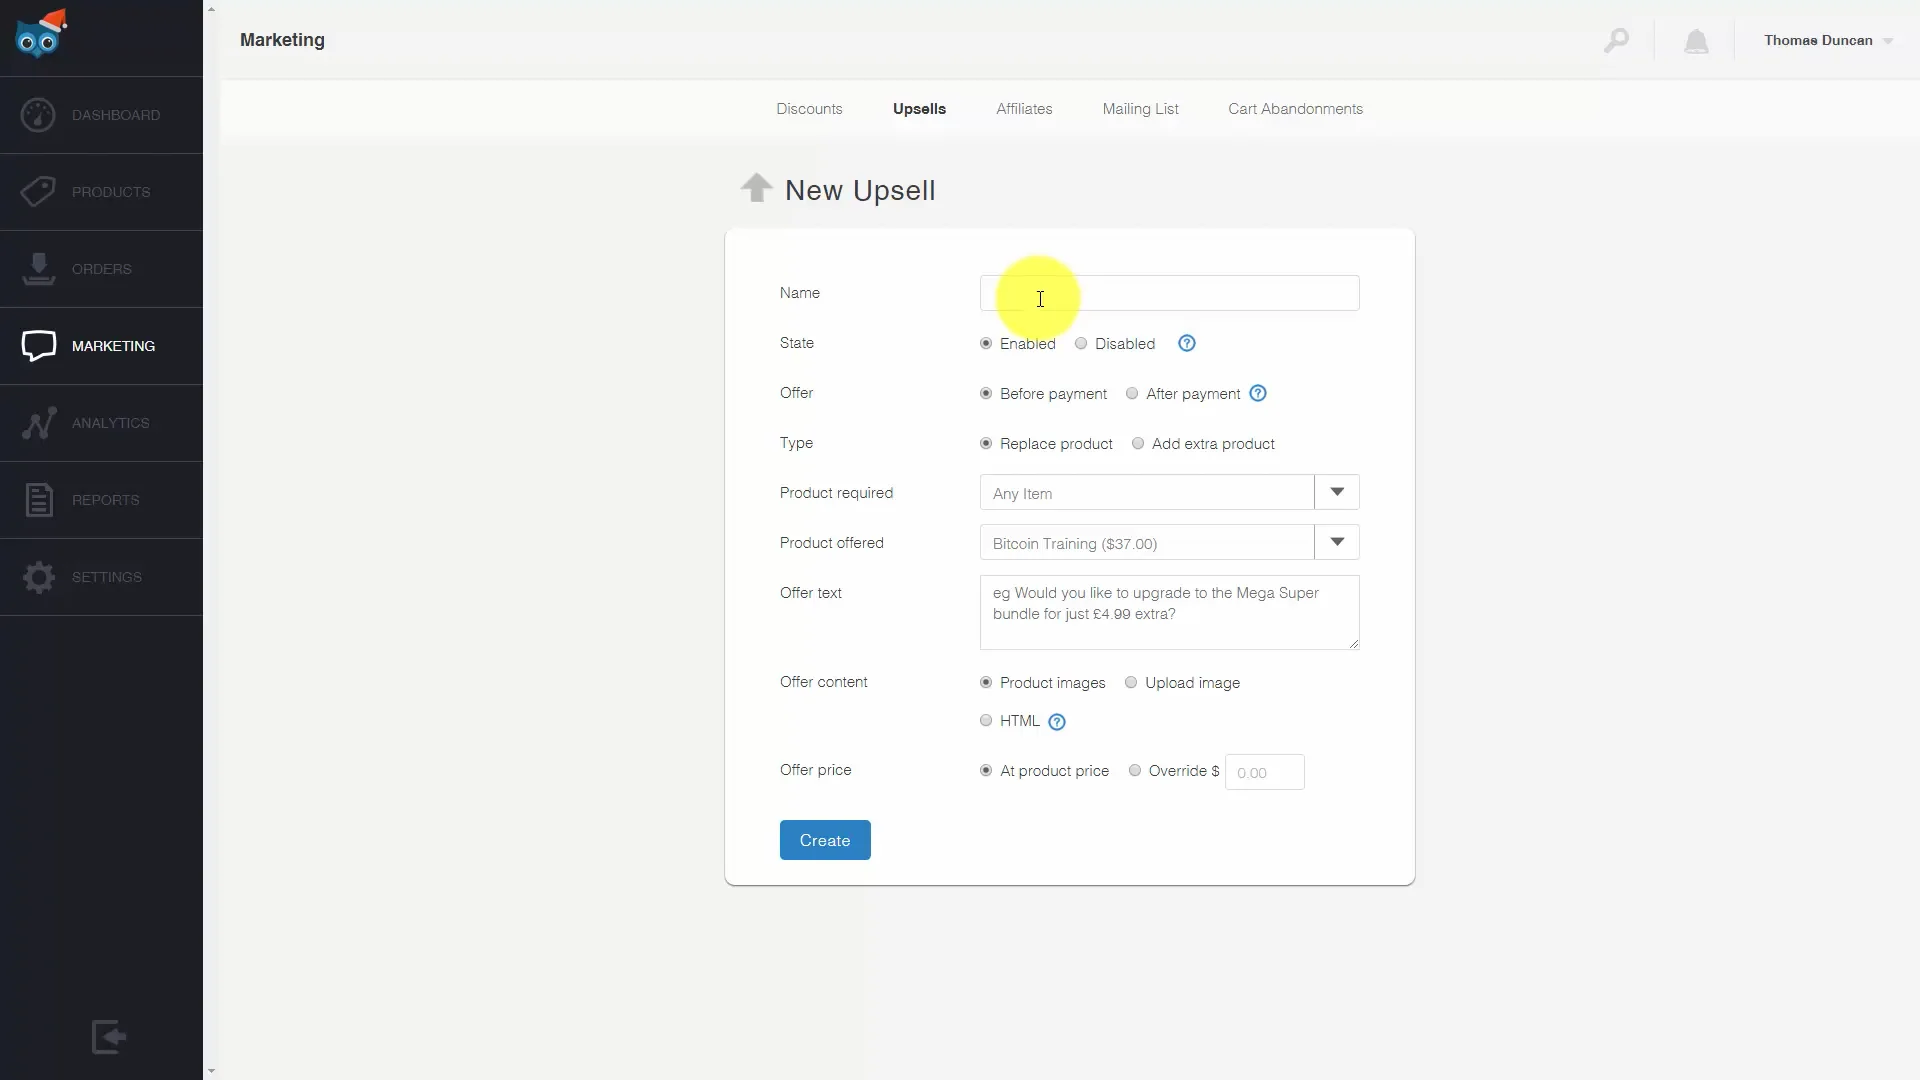The image size is (1920, 1080).
Task: Open the Product offered dropdown
Action: pos(1336,542)
